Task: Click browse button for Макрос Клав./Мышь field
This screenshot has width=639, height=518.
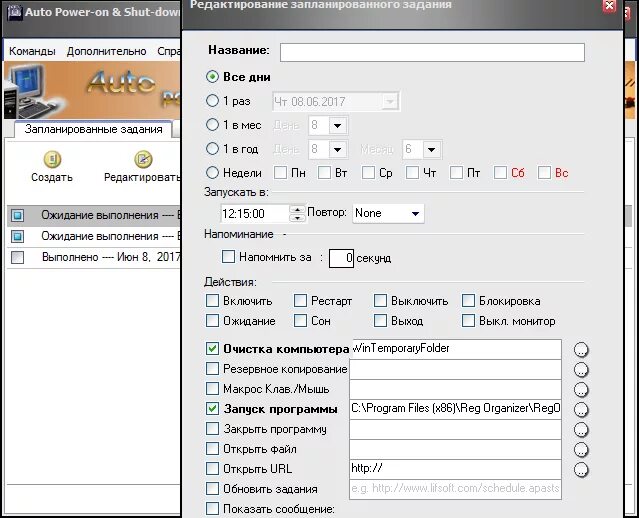Action: (581, 390)
